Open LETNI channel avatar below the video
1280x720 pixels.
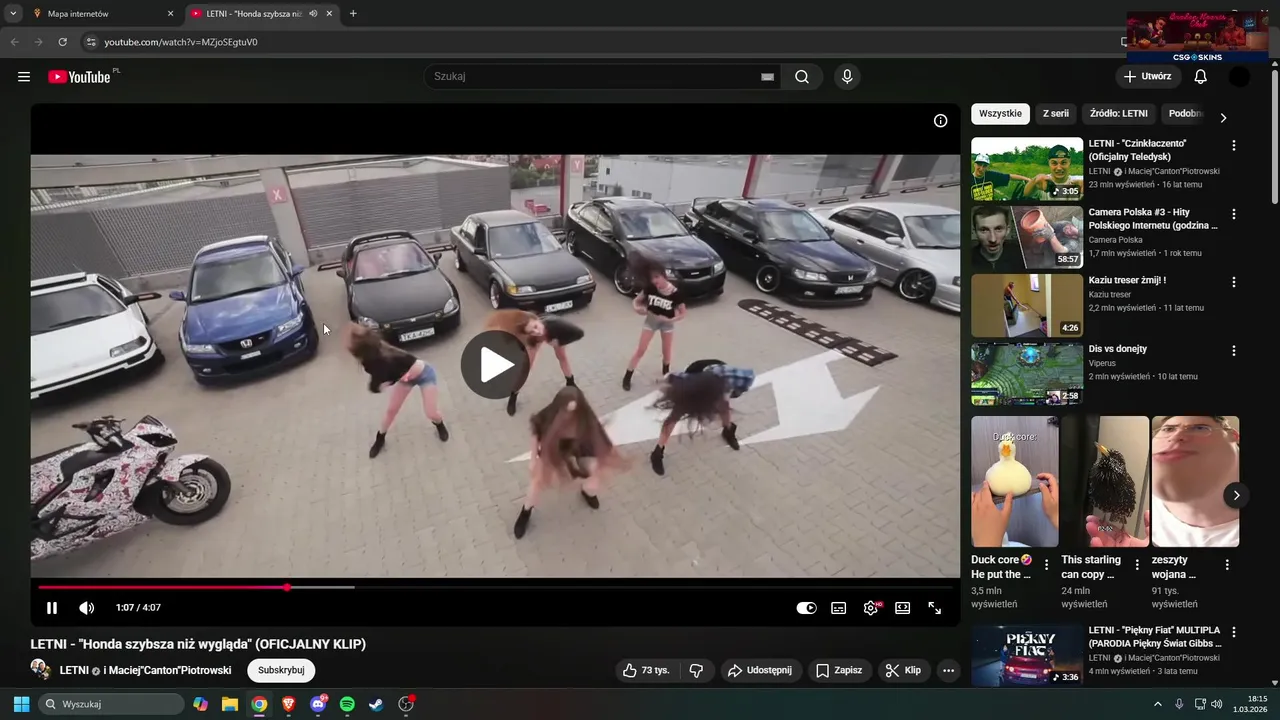click(41, 670)
